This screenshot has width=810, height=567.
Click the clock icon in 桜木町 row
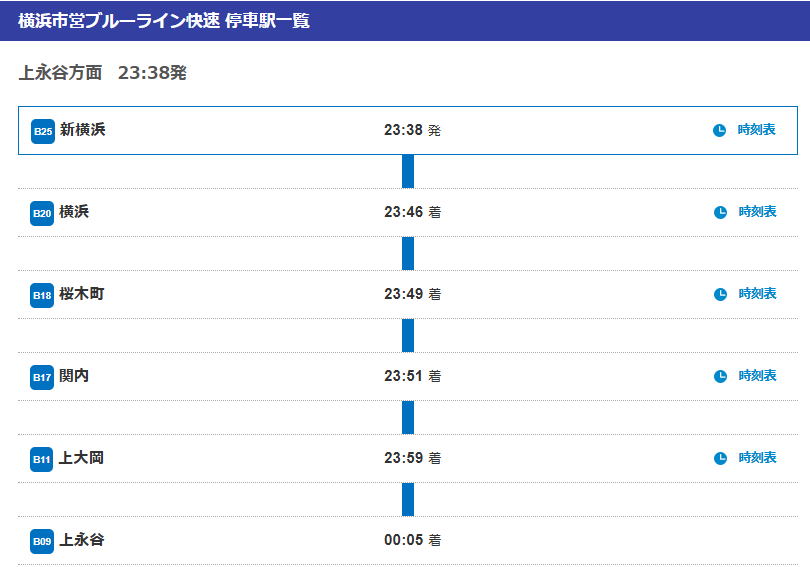pos(720,294)
